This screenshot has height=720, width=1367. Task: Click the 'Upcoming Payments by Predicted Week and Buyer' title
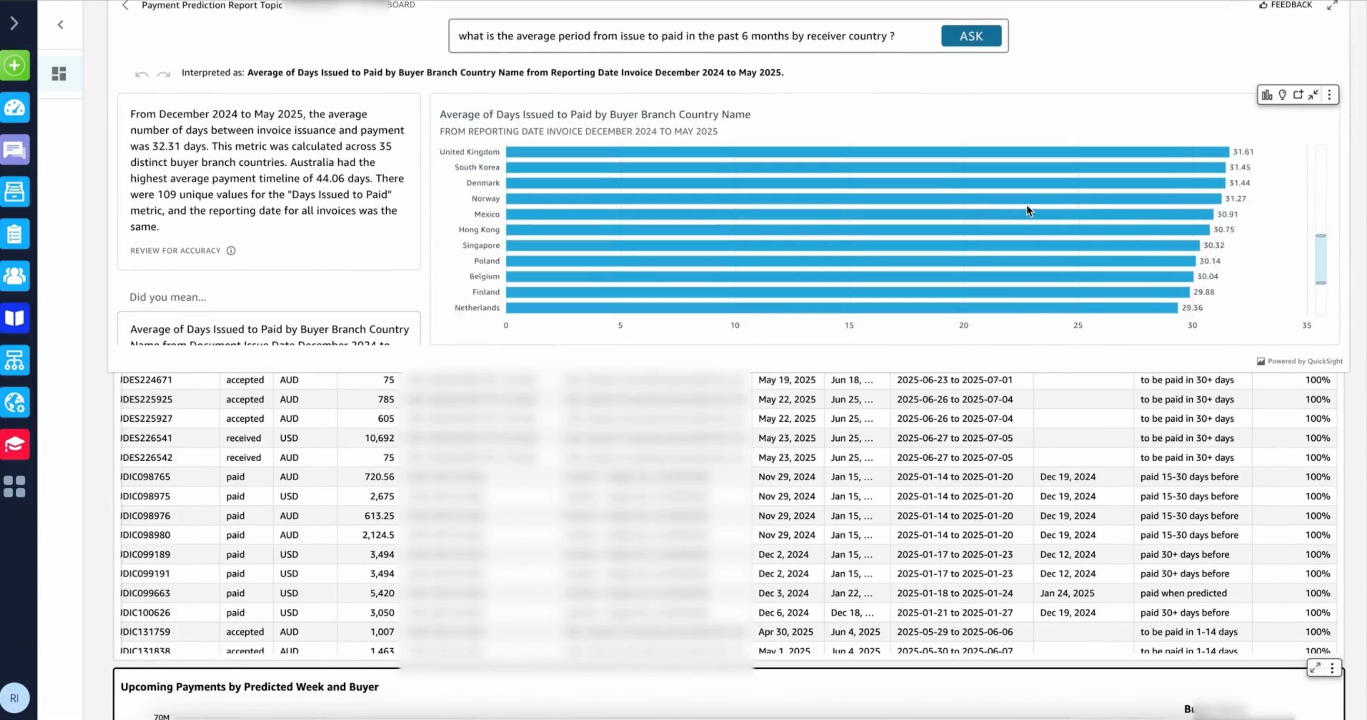[250, 687]
